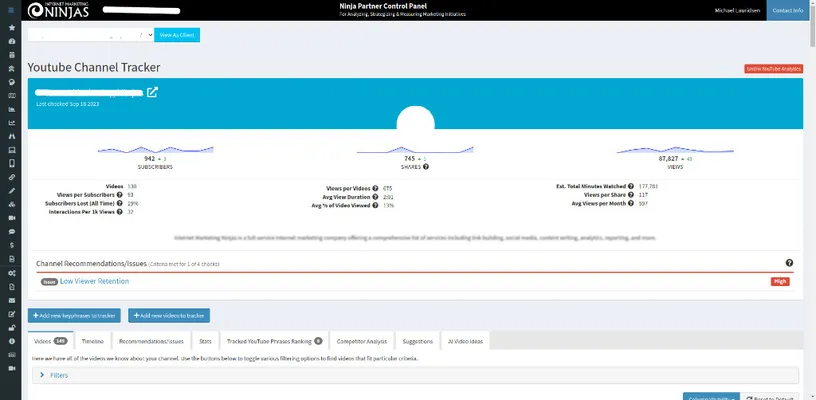Open external channel link icon
This screenshot has width=816, height=400.
(152, 93)
